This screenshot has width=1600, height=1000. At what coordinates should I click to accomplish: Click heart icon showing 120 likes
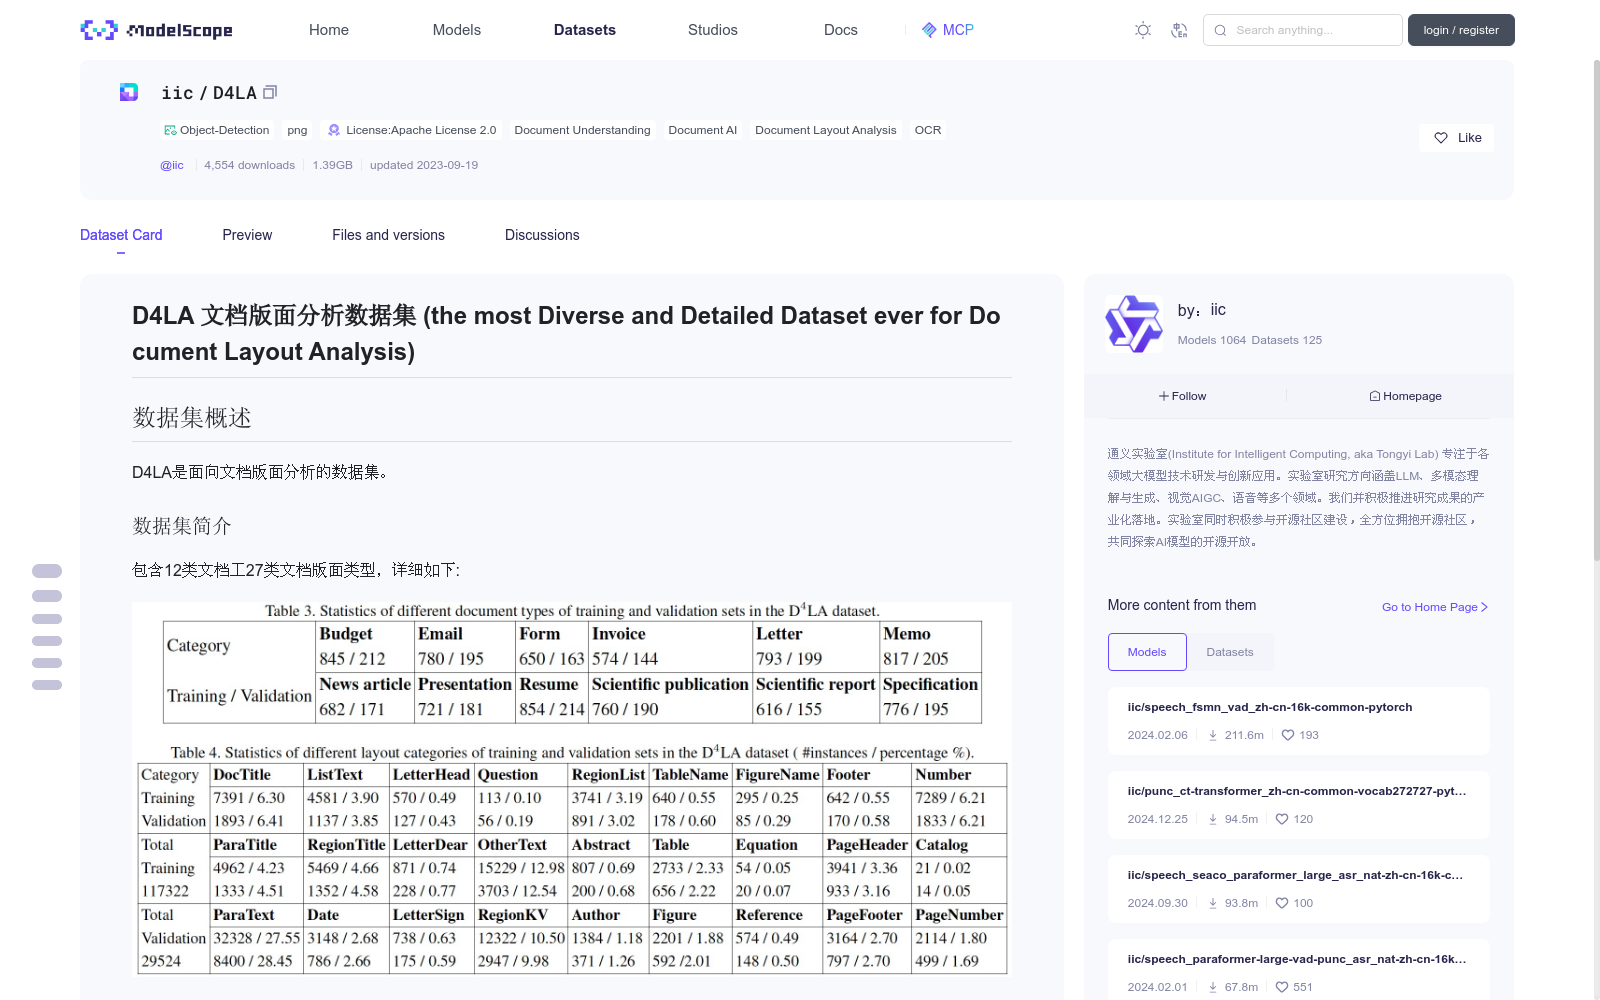click(1282, 819)
